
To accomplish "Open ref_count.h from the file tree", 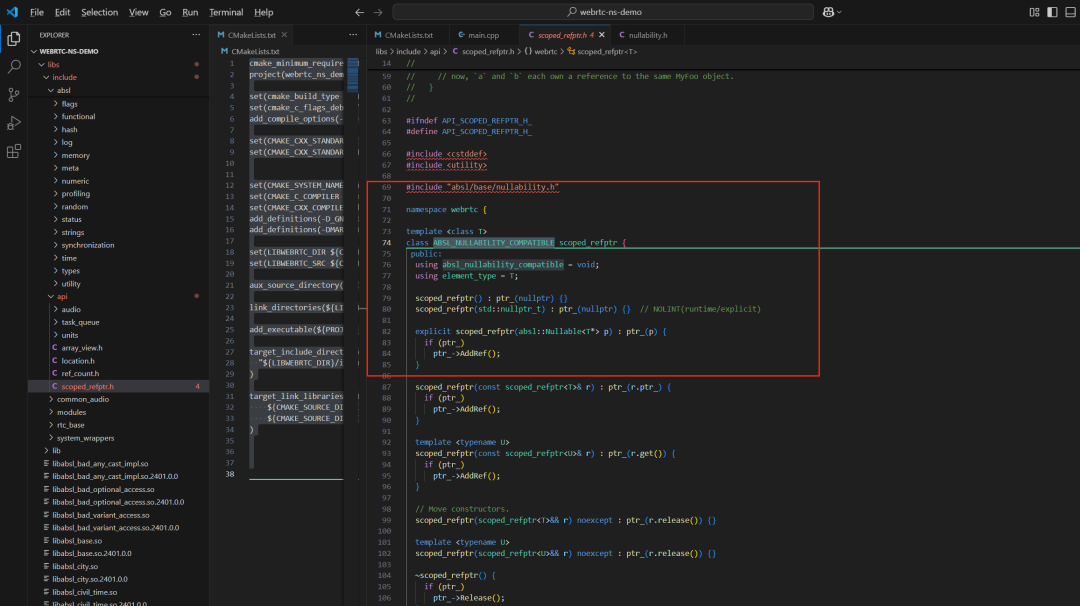I will pyautogui.click(x=81, y=373).
